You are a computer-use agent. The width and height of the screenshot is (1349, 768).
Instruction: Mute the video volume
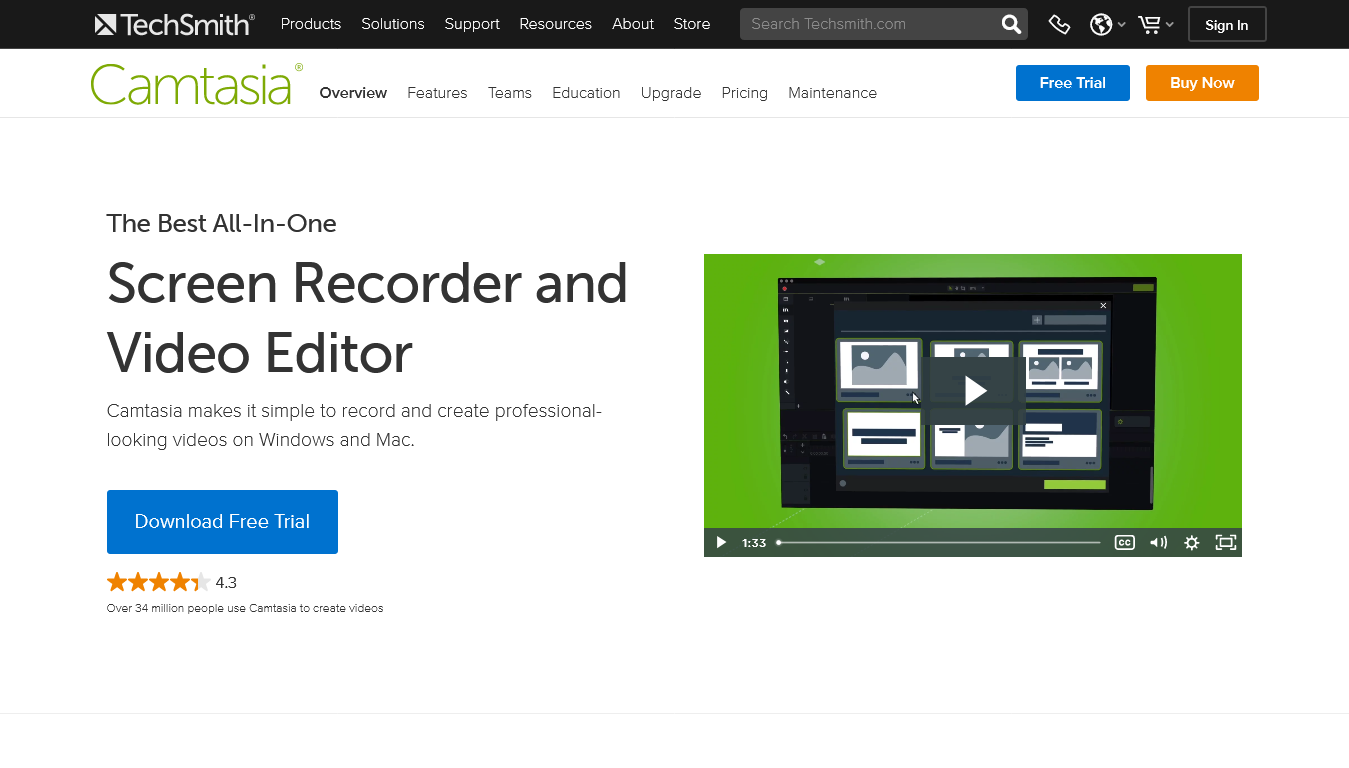pyautogui.click(x=1158, y=543)
